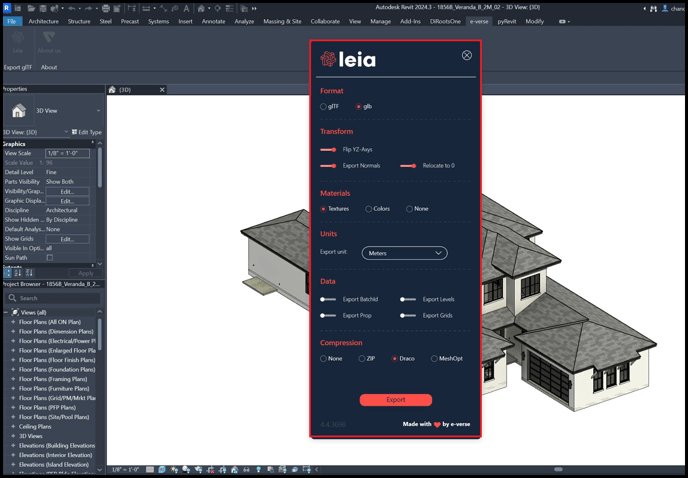The height and width of the screenshot is (478, 688).
Task: Toggle the Relocate to 0 switch
Action: pos(408,166)
